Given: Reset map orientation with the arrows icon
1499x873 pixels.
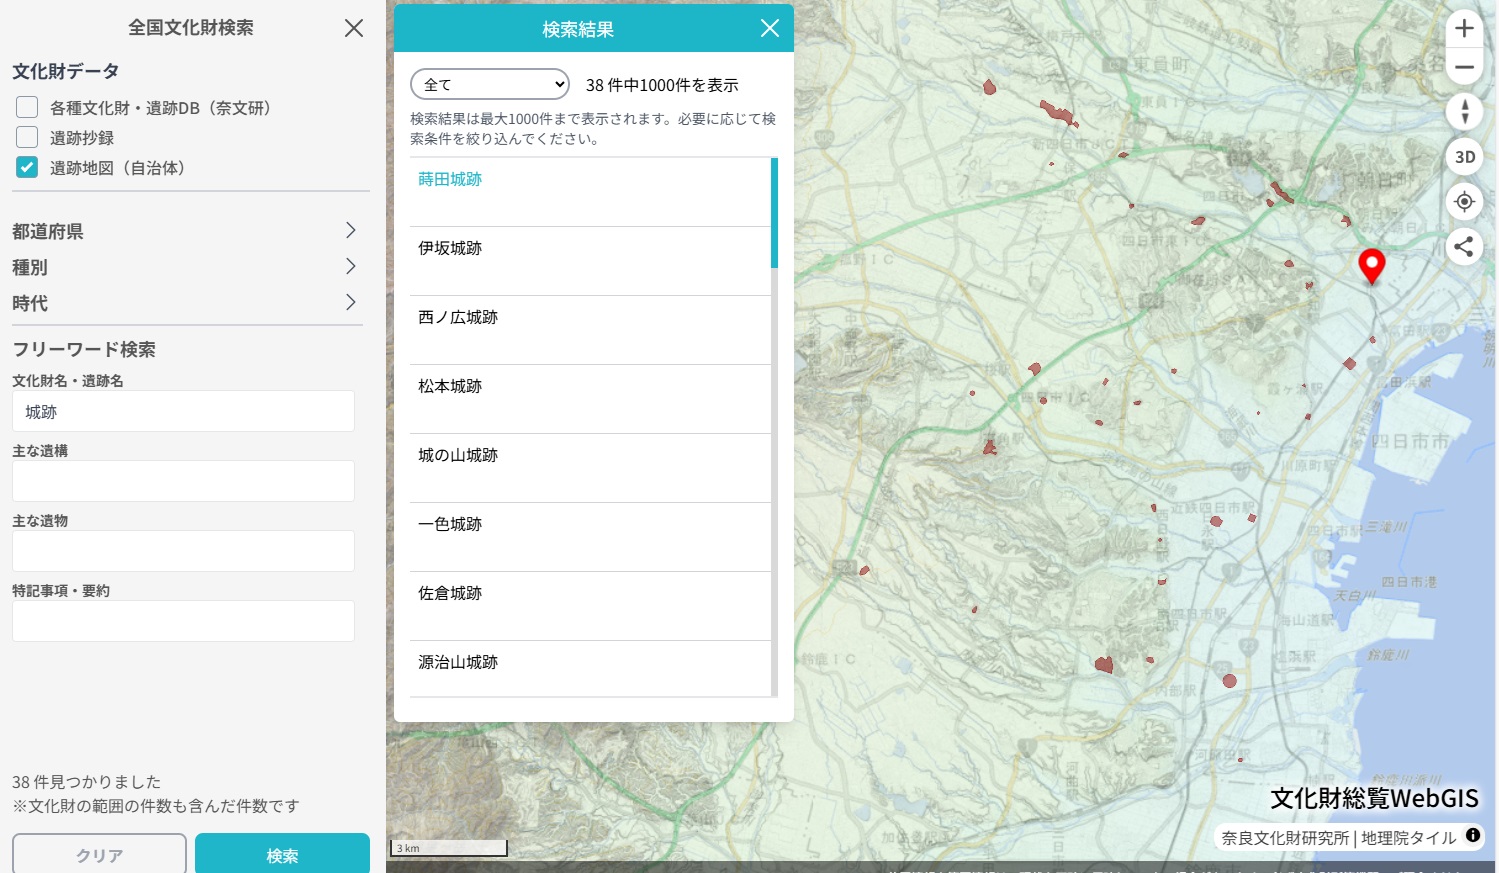Looking at the screenshot, I should pos(1463,111).
